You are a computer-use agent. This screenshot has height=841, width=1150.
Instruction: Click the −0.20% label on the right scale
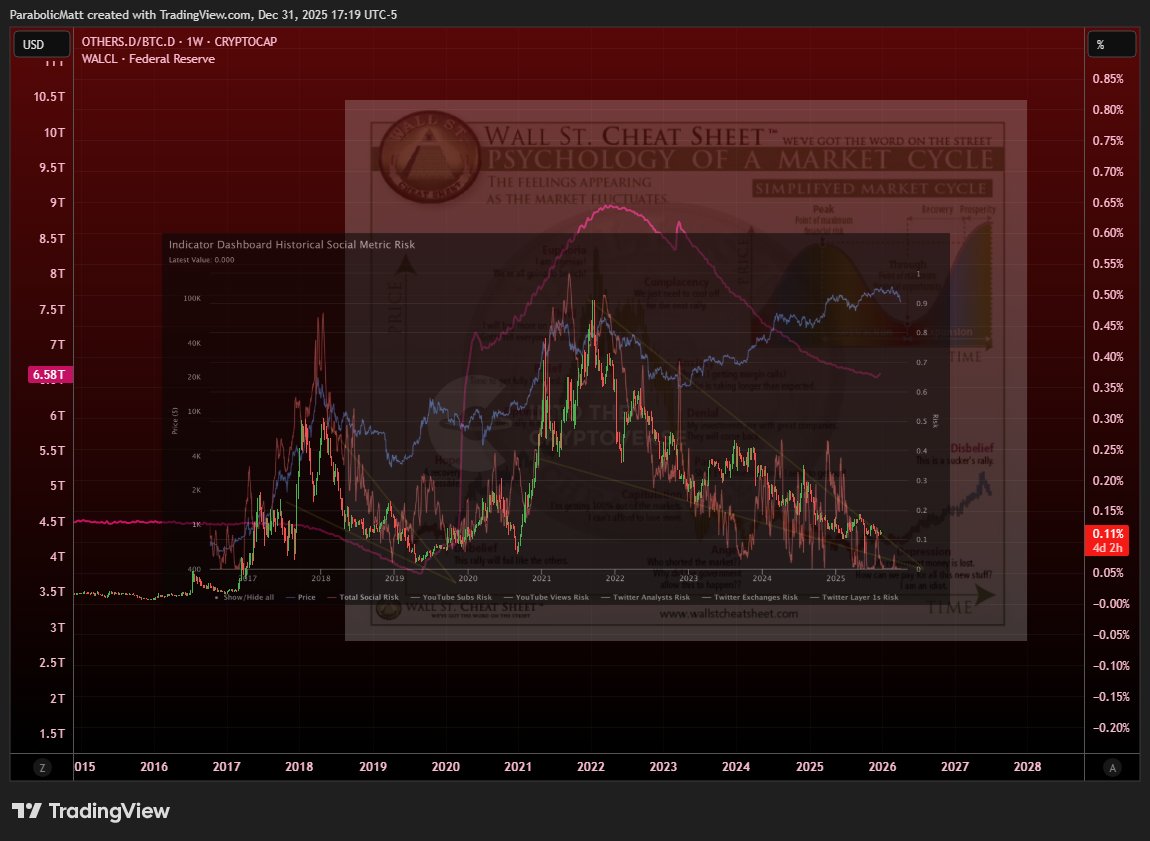1111,728
